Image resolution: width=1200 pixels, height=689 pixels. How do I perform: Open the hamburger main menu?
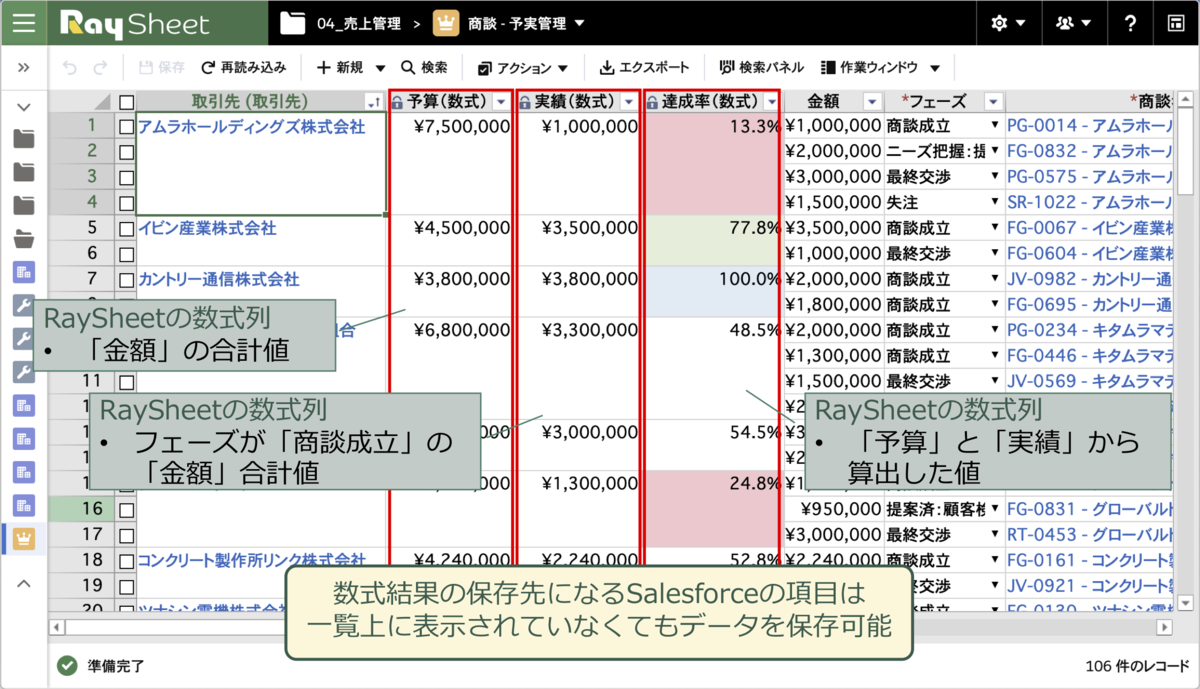coord(23,23)
